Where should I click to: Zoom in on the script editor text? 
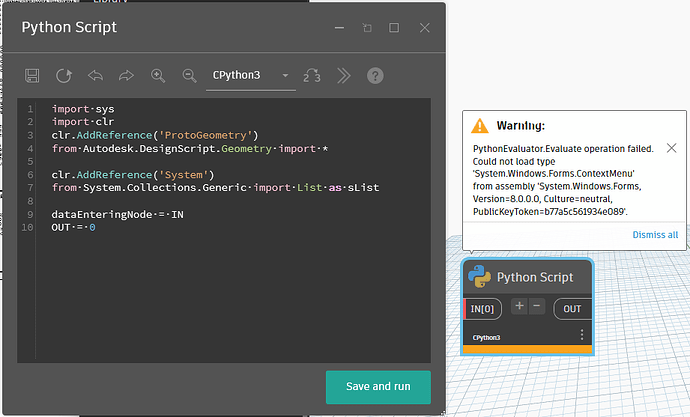[x=158, y=76]
